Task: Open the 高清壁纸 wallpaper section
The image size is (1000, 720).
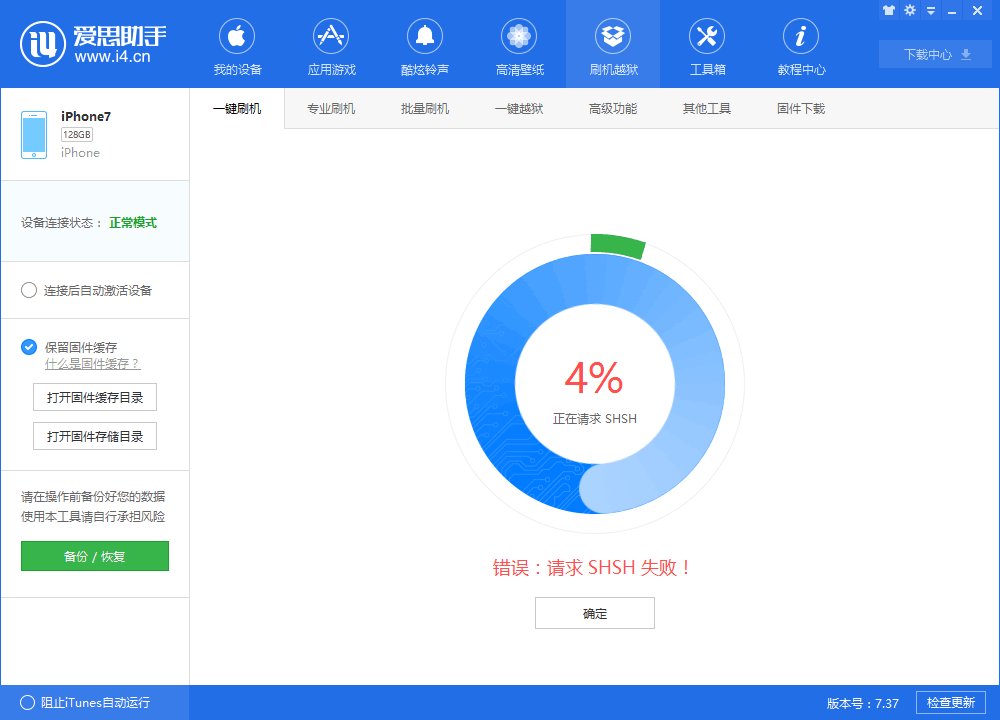Action: pos(518,44)
